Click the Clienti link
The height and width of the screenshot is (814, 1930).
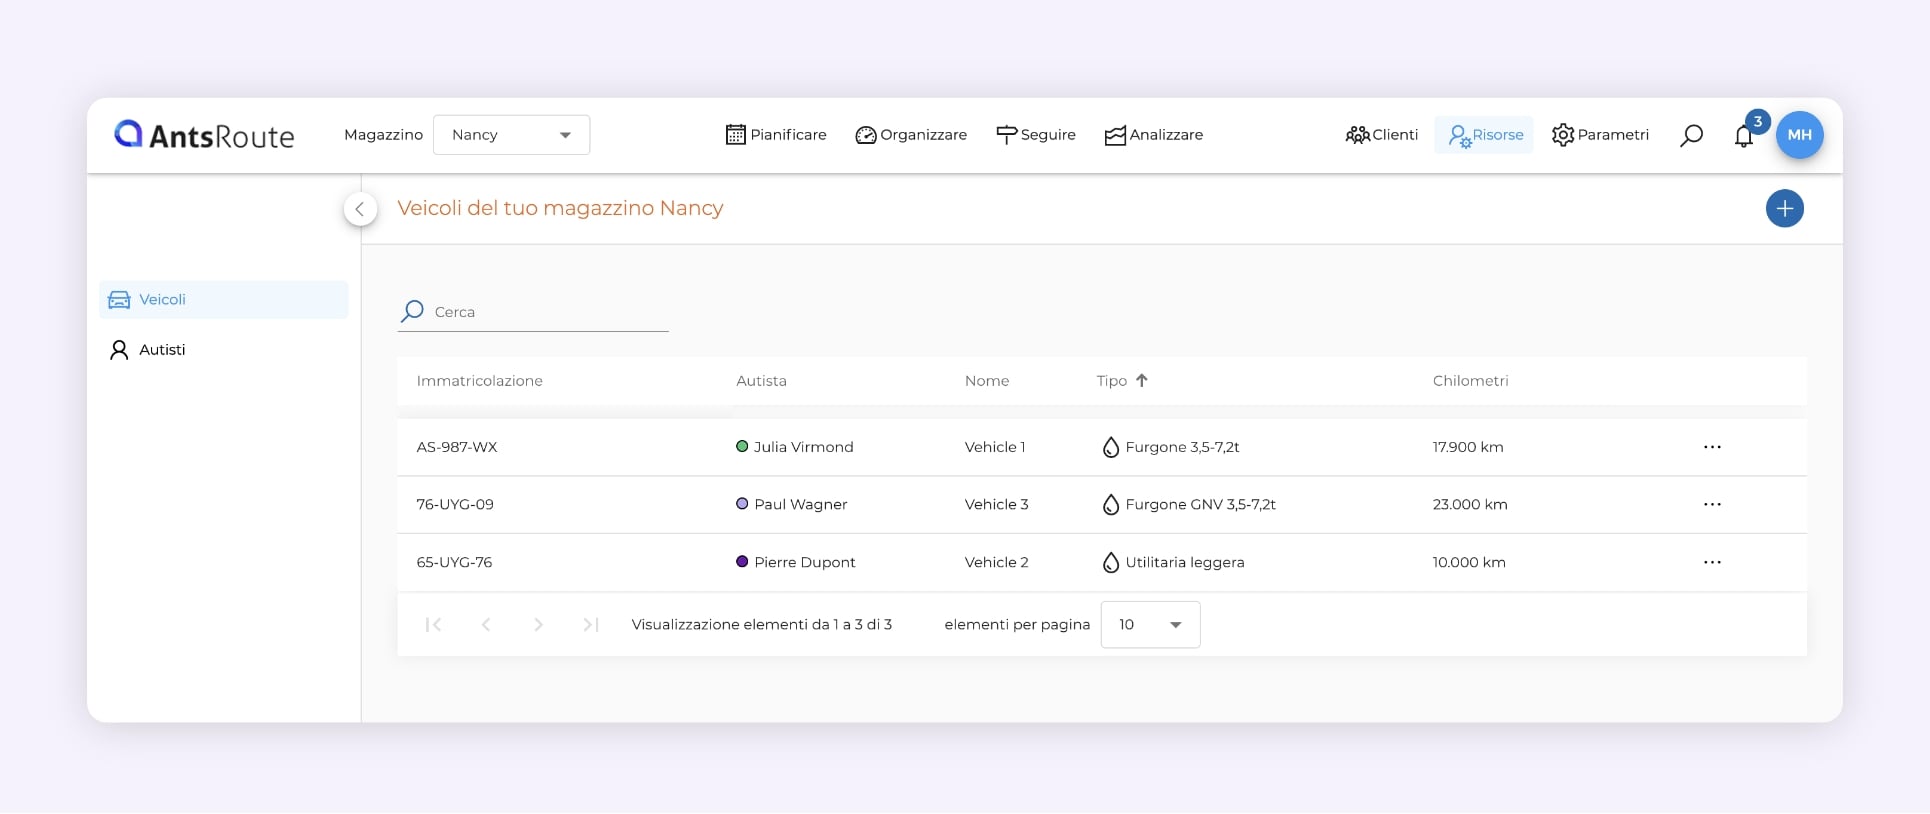tap(1382, 135)
